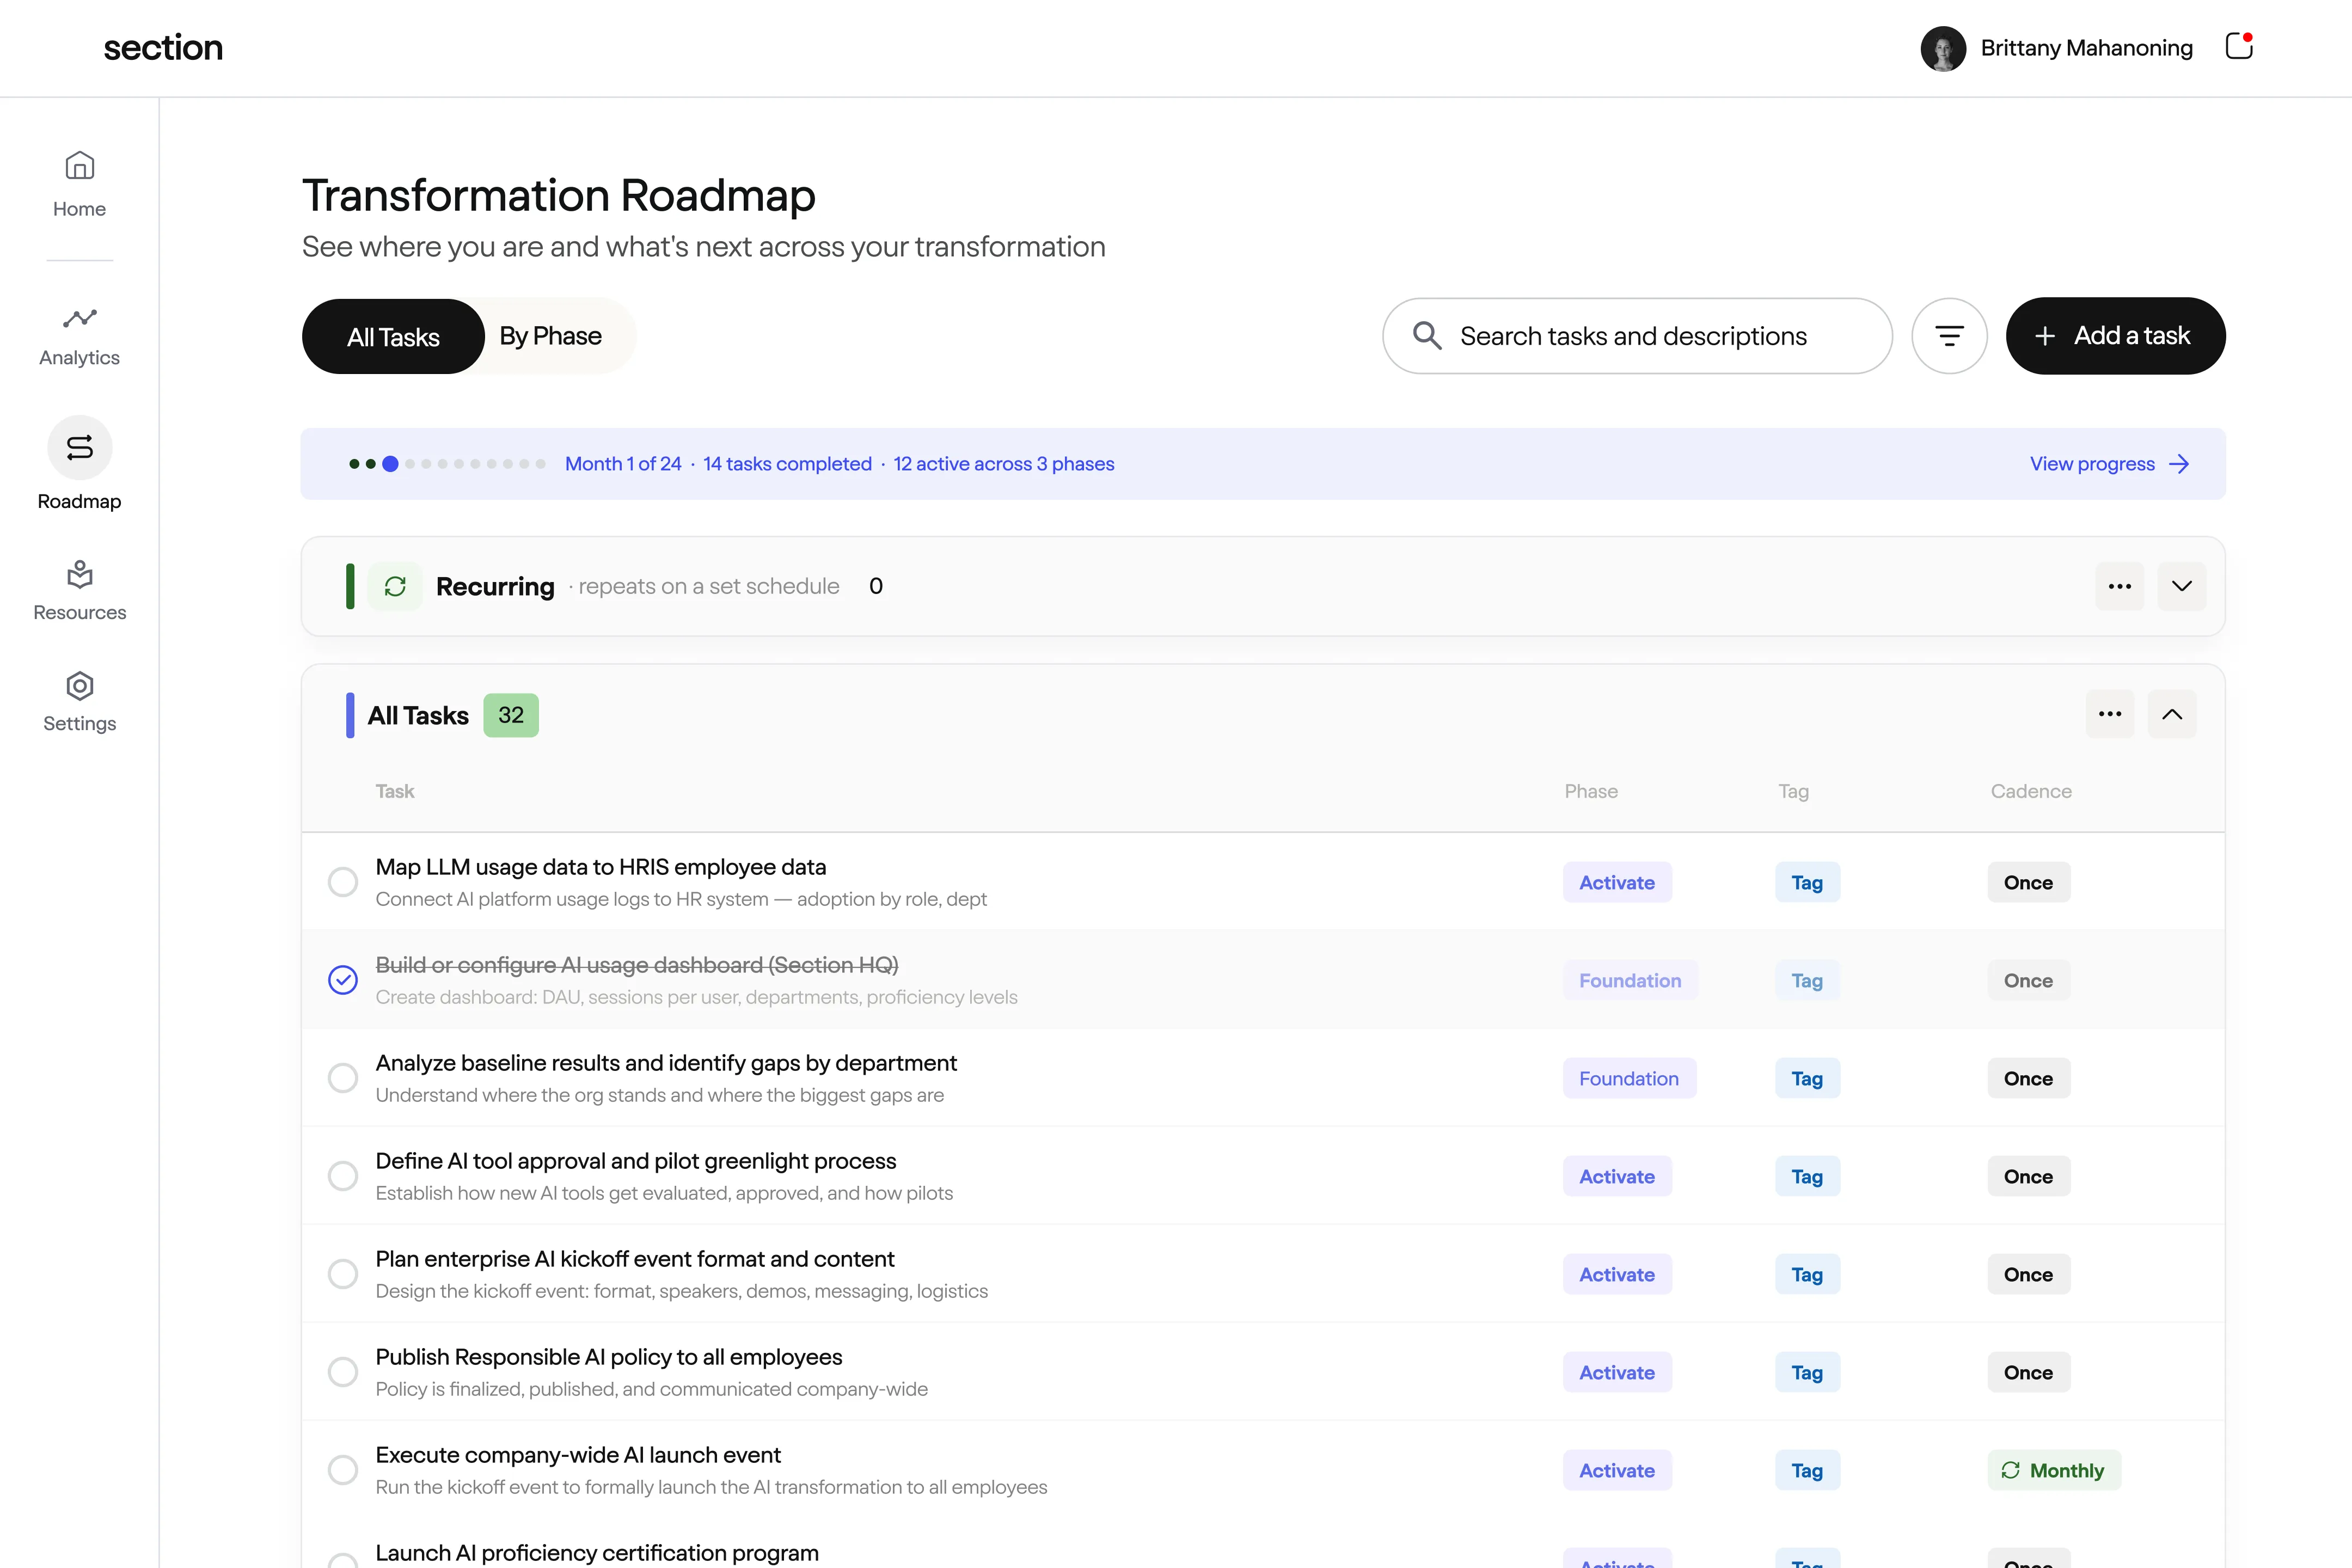The width and height of the screenshot is (2352, 1568).
Task: Click the filter icon beside search
Action: 1949,336
